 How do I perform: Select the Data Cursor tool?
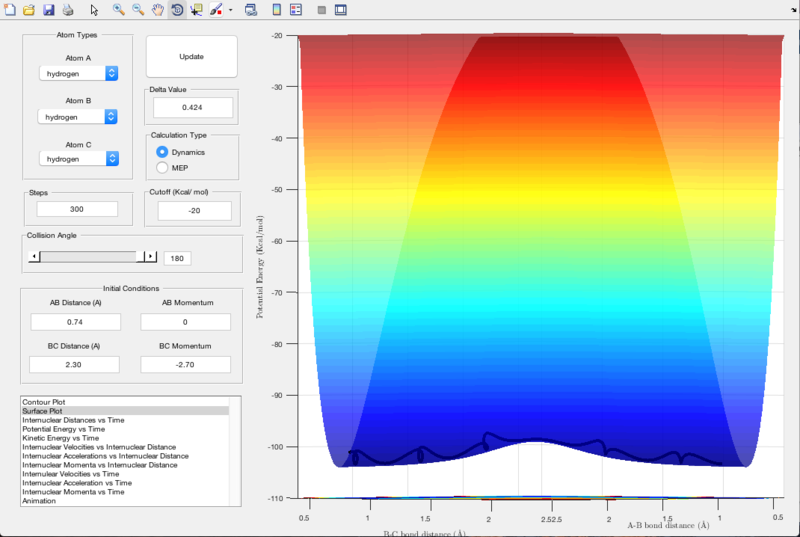coord(195,10)
